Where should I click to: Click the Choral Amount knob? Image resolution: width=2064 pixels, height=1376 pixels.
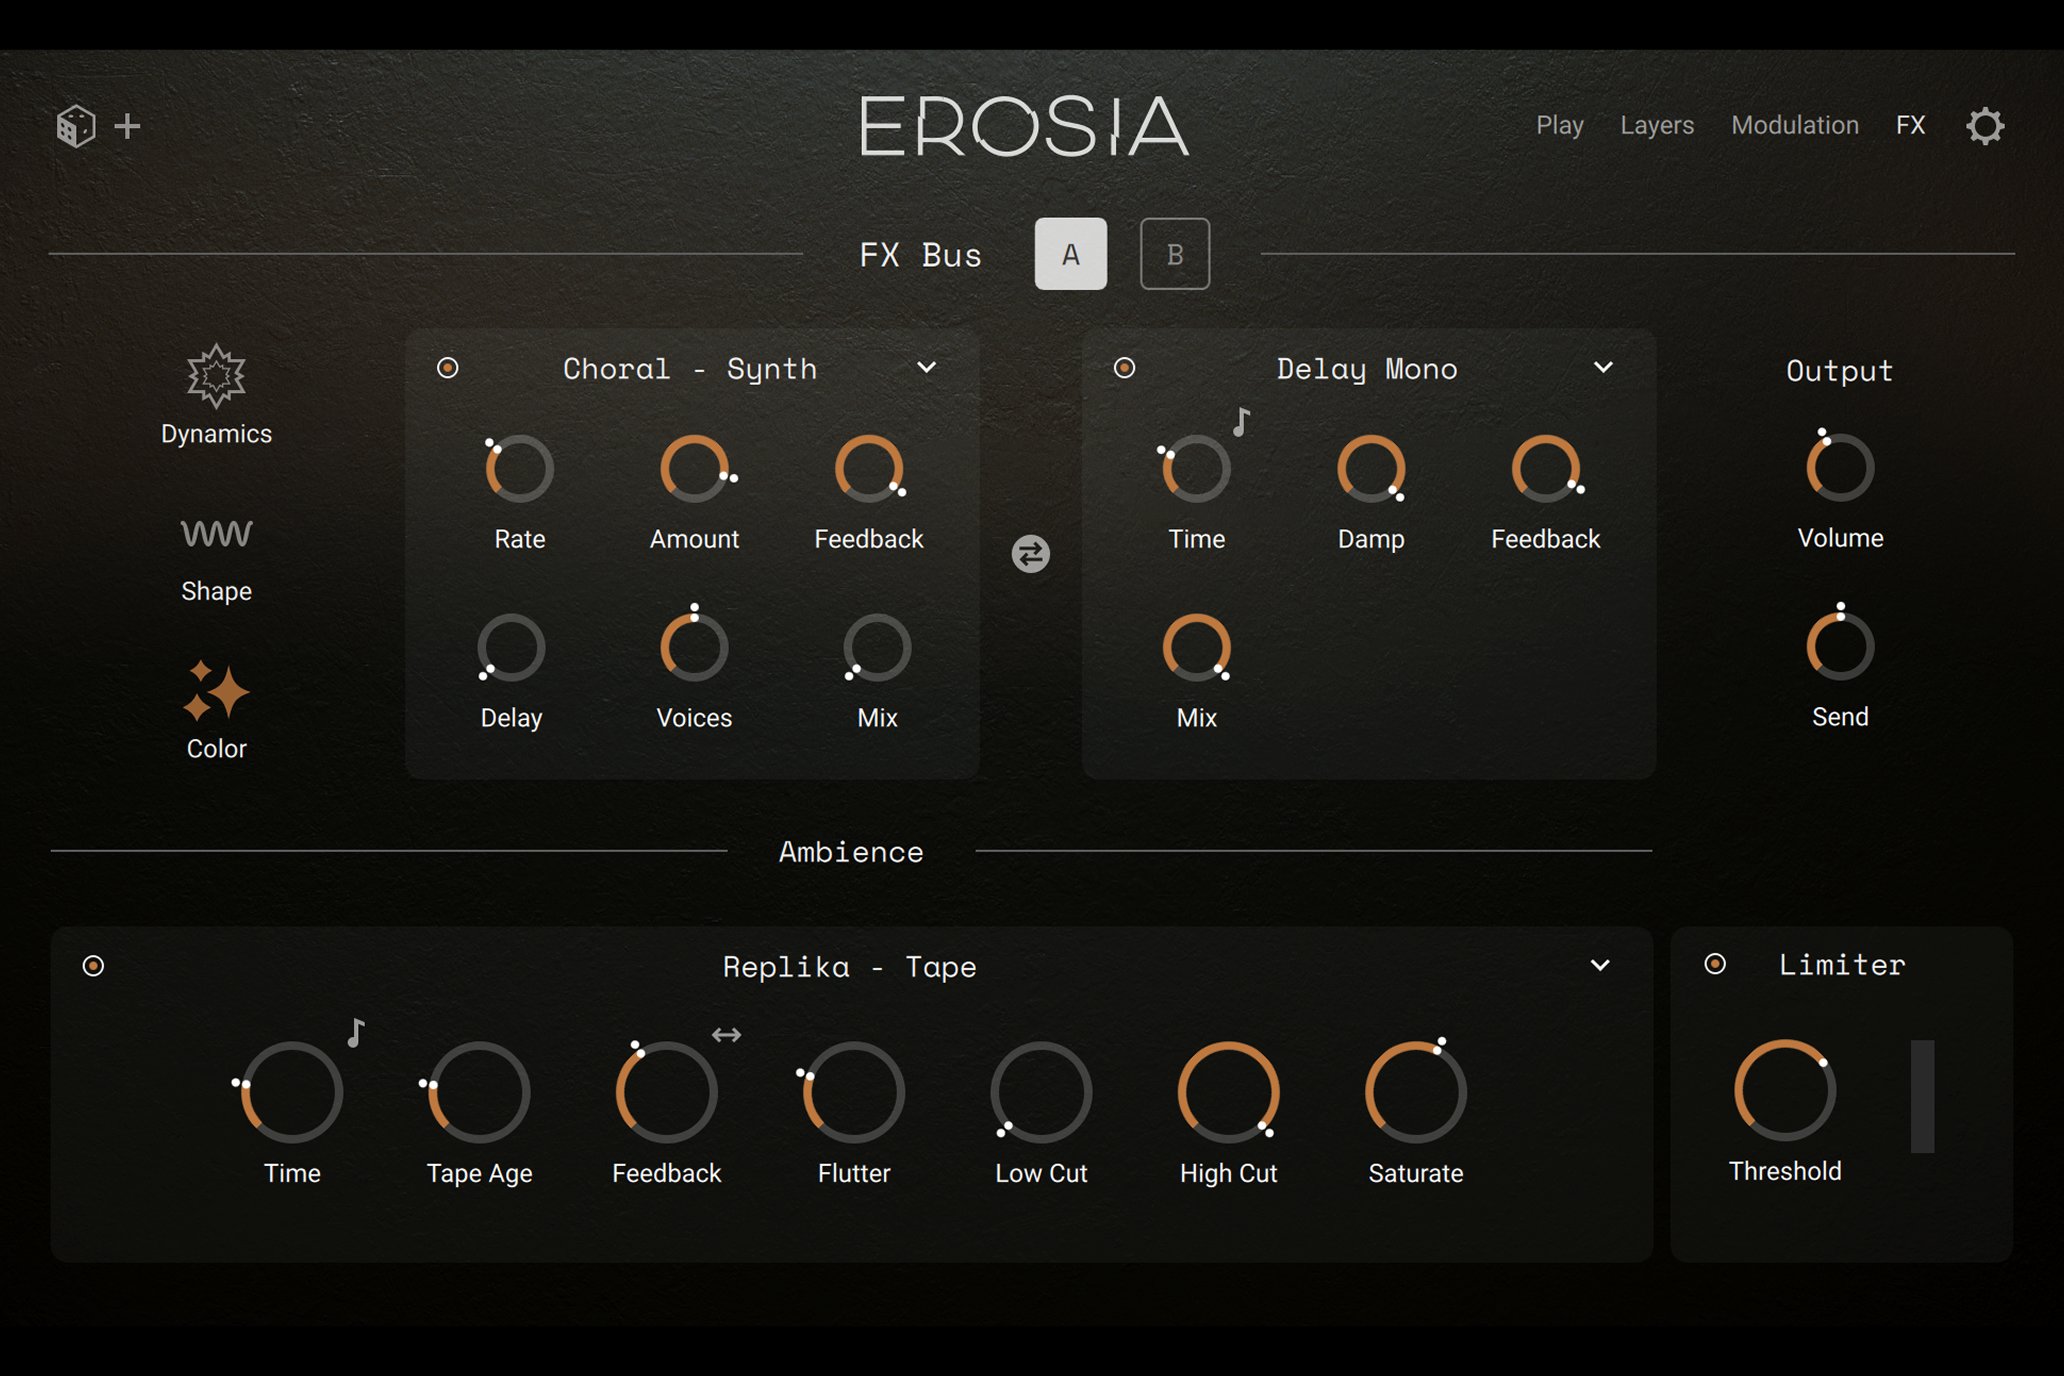point(694,468)
